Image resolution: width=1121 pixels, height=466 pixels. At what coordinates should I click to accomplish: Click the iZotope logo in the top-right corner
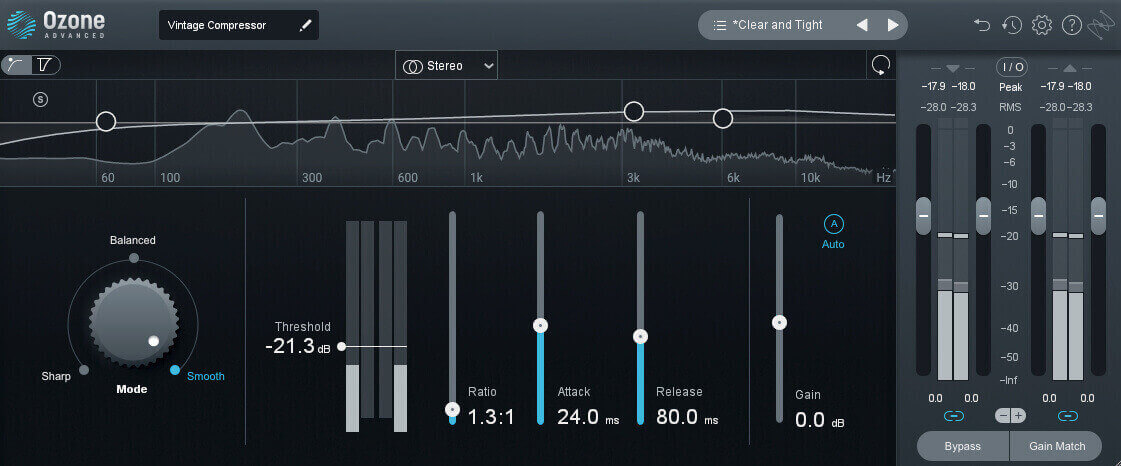[x=1101, y=26]
